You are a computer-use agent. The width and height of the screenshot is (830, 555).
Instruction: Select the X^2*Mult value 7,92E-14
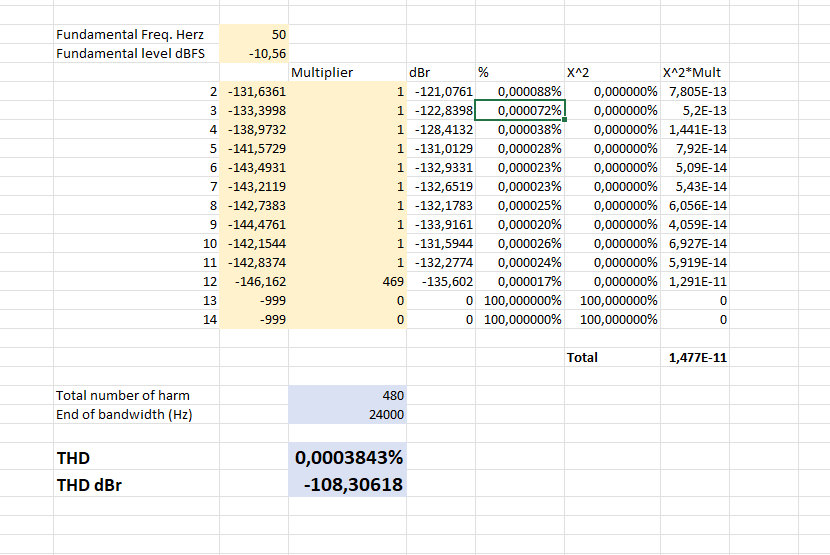694,149
